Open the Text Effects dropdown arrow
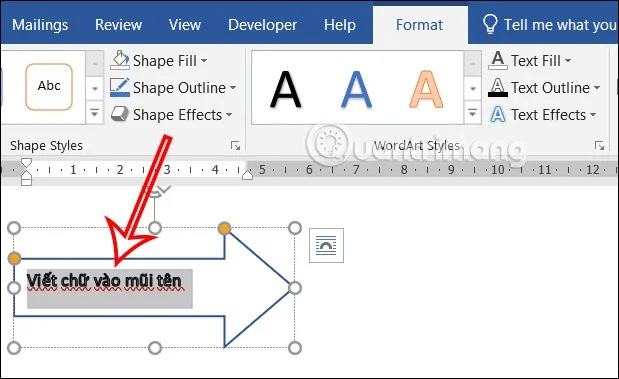This screenshot has height=379, width=619. point(593,115)
